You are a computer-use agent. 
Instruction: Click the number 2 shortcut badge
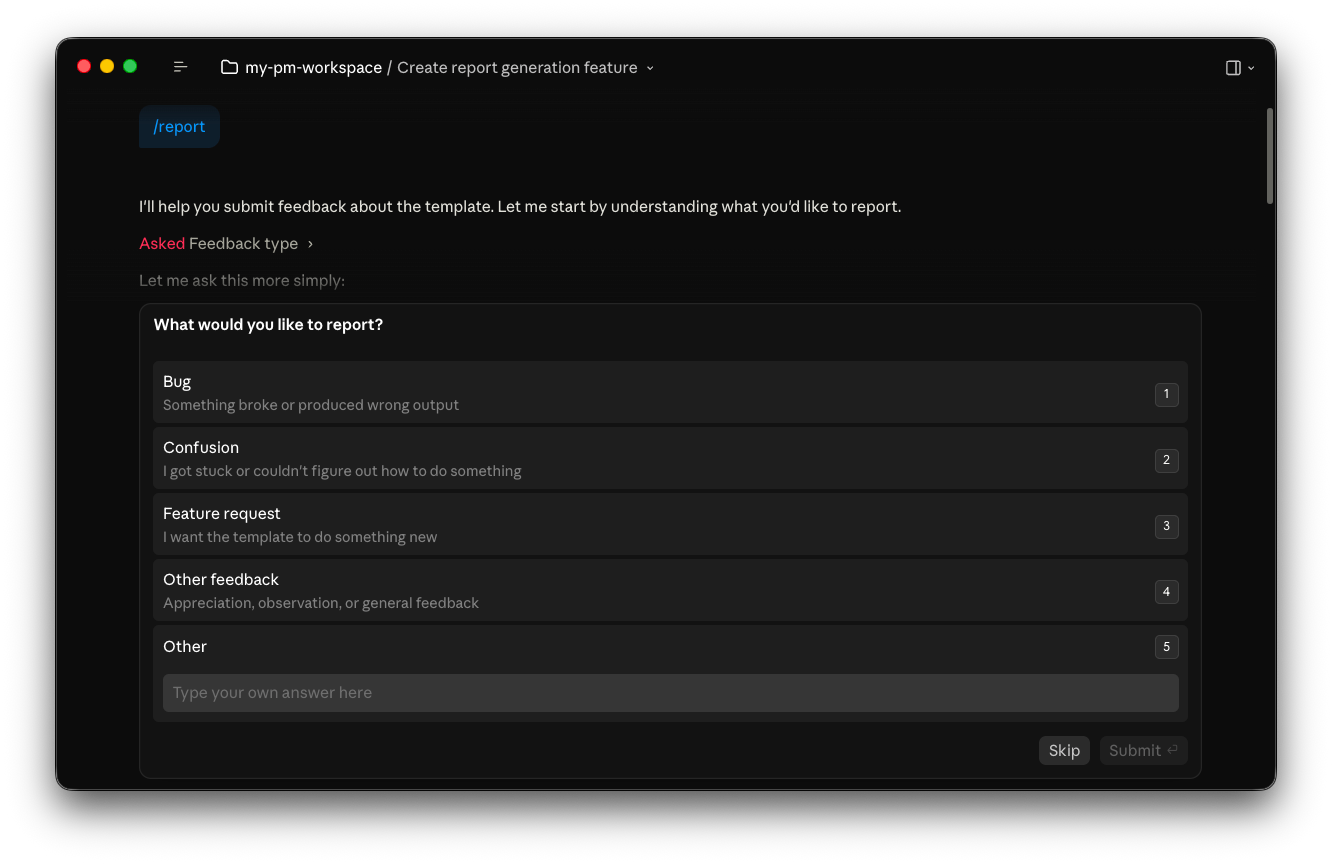pos(1166,460)
